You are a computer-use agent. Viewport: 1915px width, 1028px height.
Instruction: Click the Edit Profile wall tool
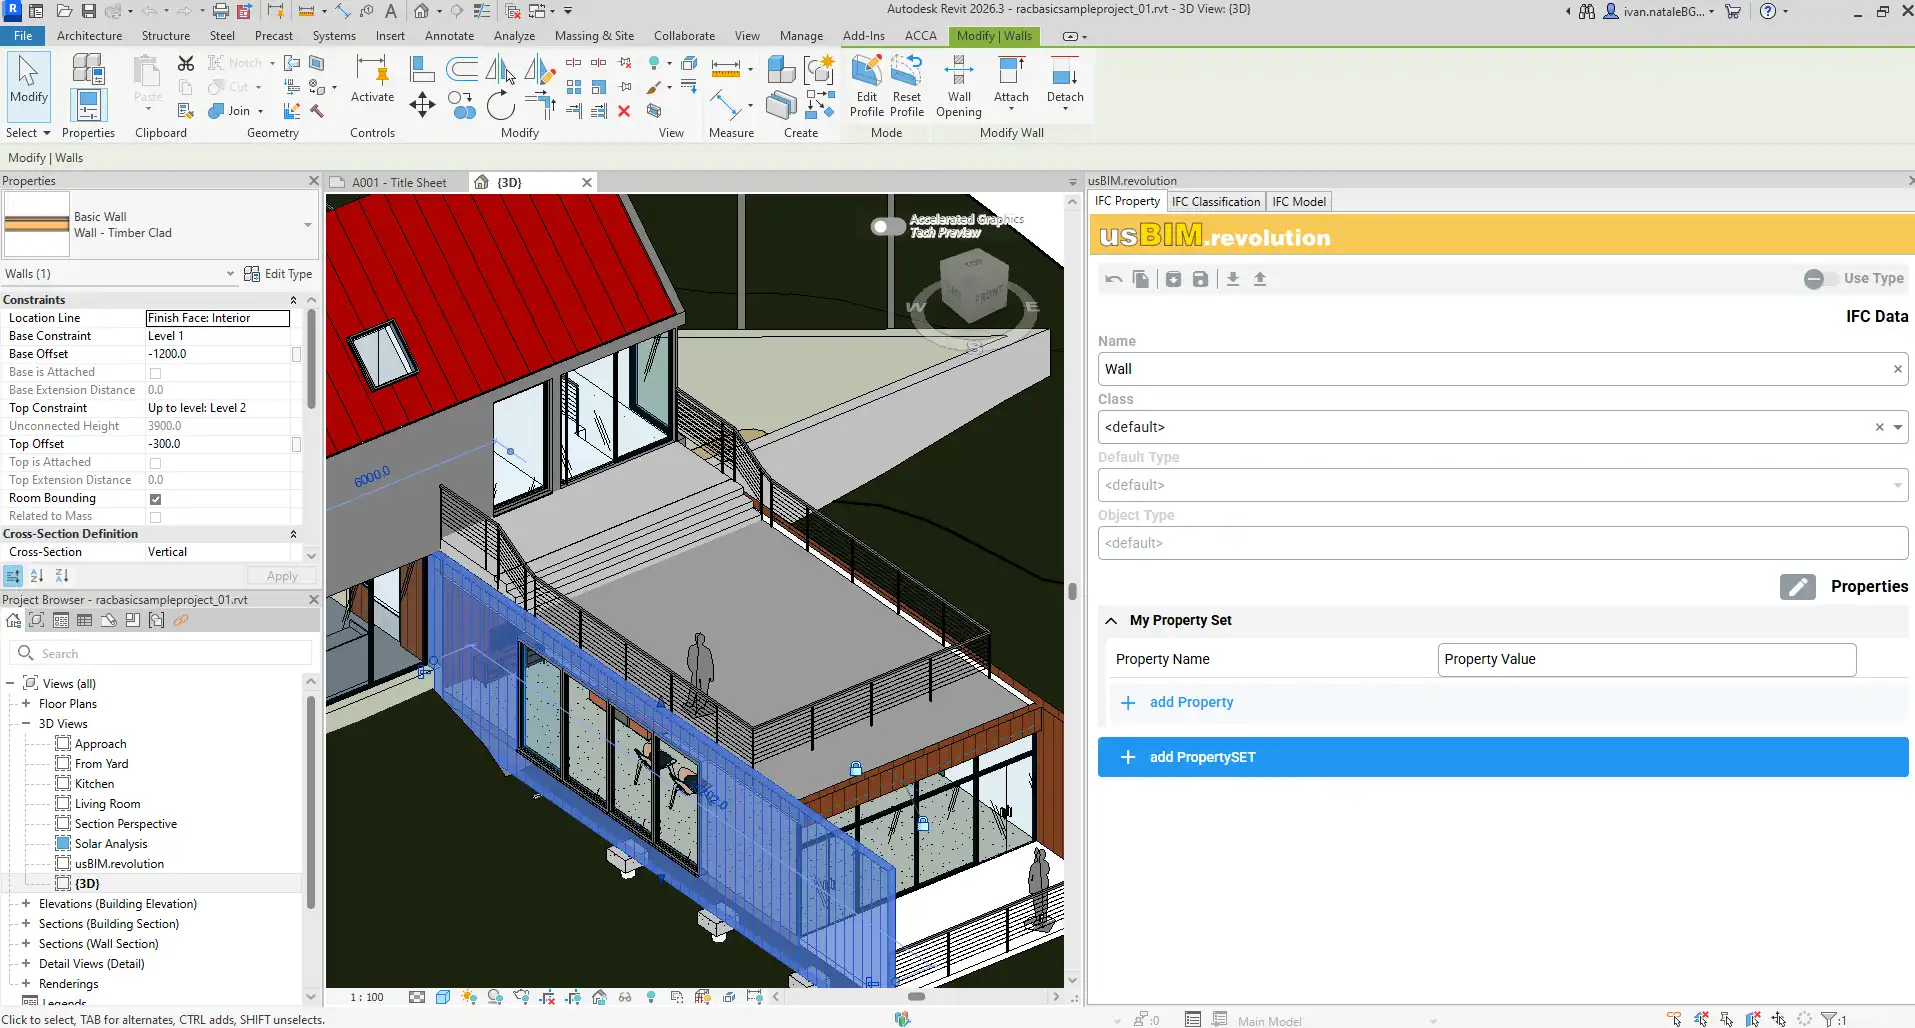pos(866,86)
